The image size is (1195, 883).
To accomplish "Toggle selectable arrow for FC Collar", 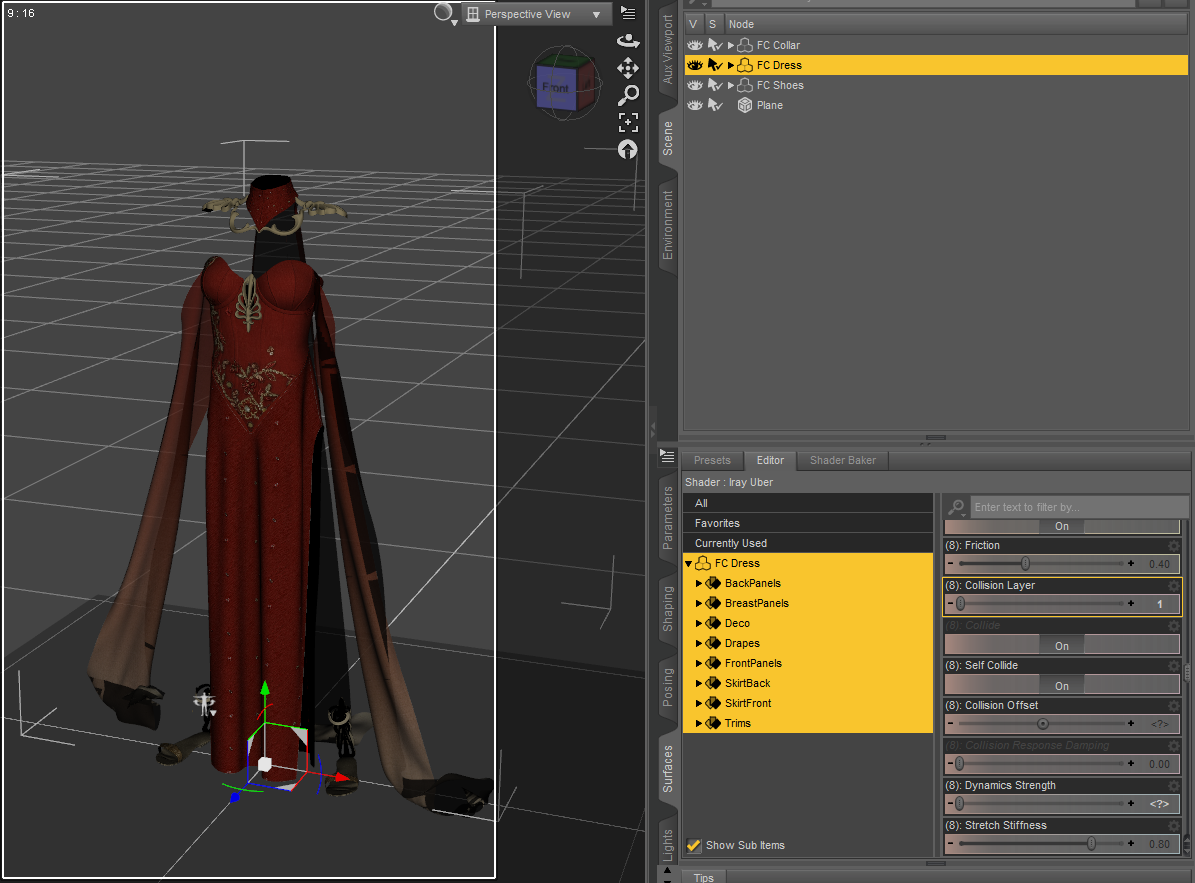I will pos(715,45).
